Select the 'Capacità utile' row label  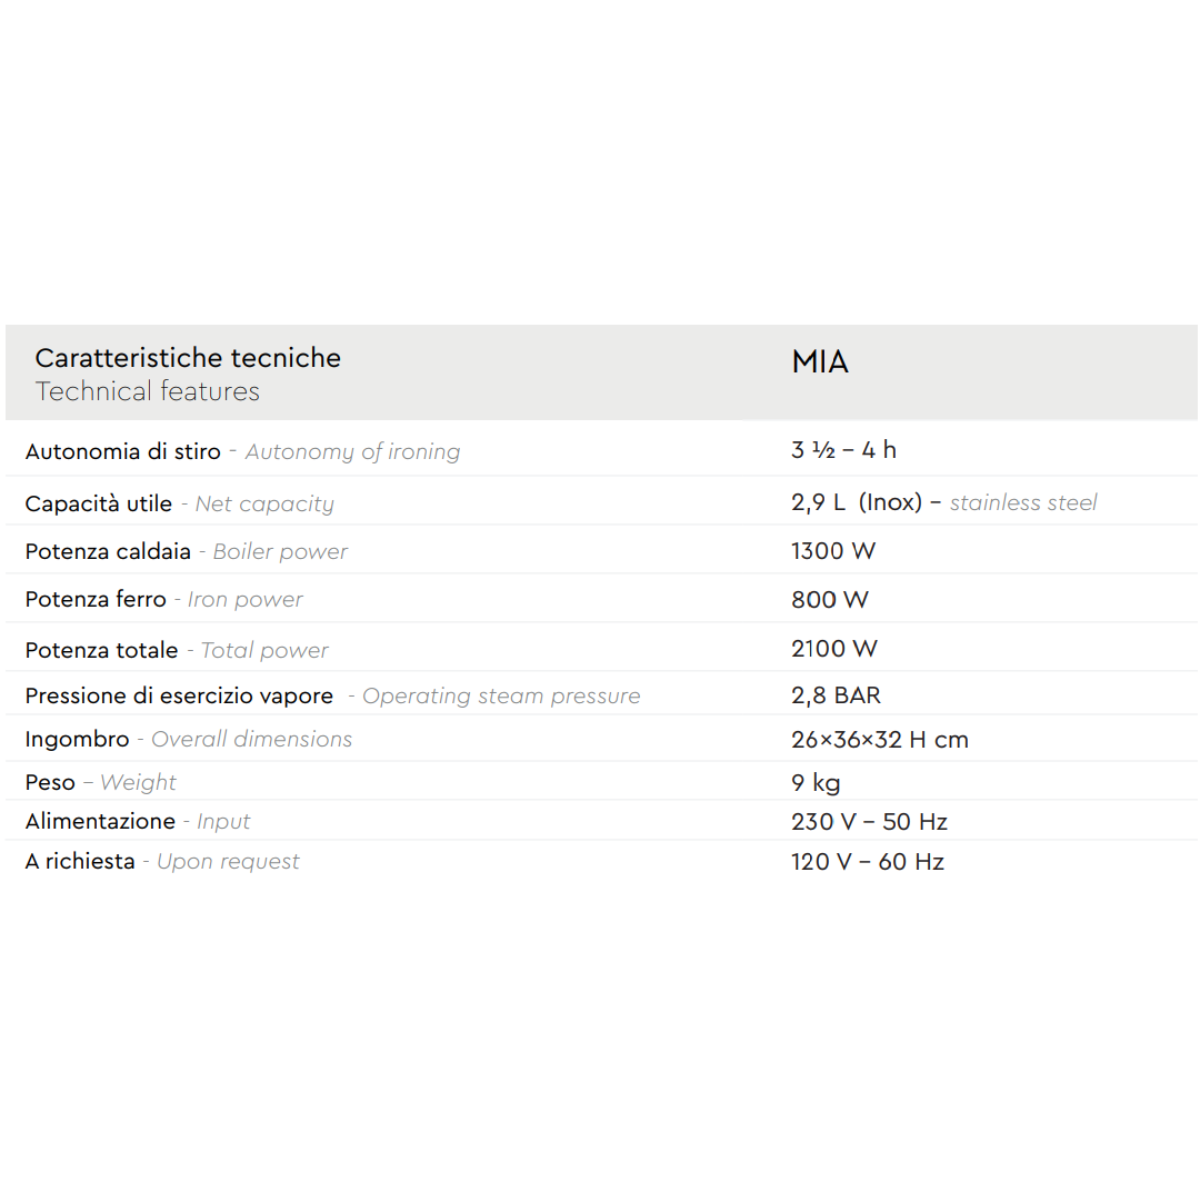click(99, 504)
